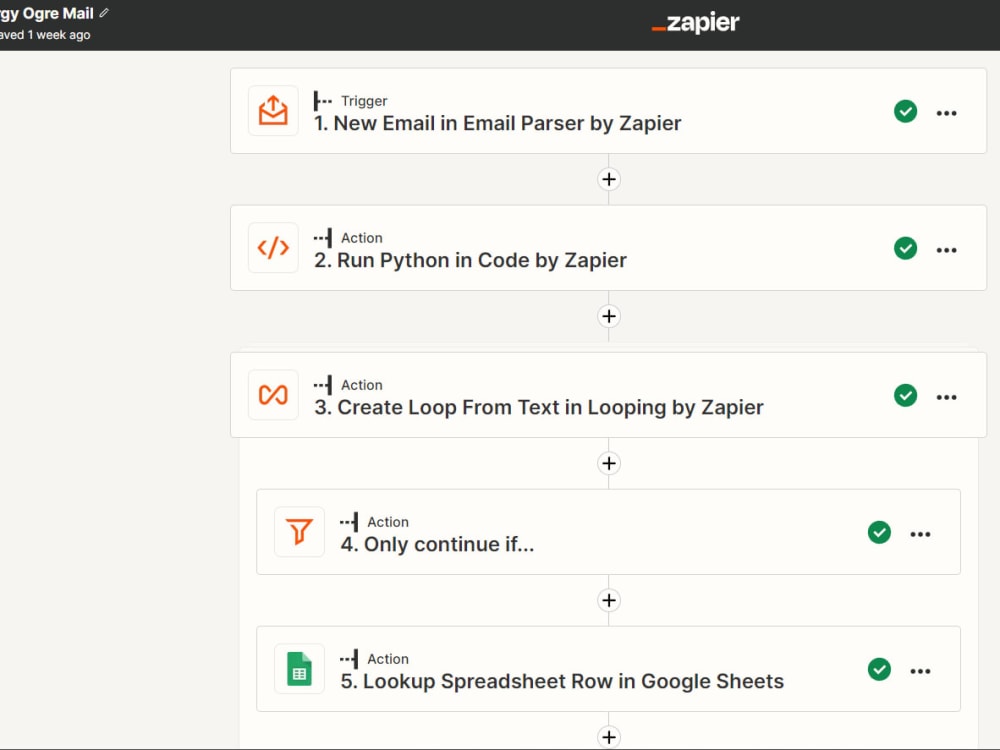Add a step between Run Python and Create Loop
The height and width of the screenshot is (750, 1000).
point(609,316)
